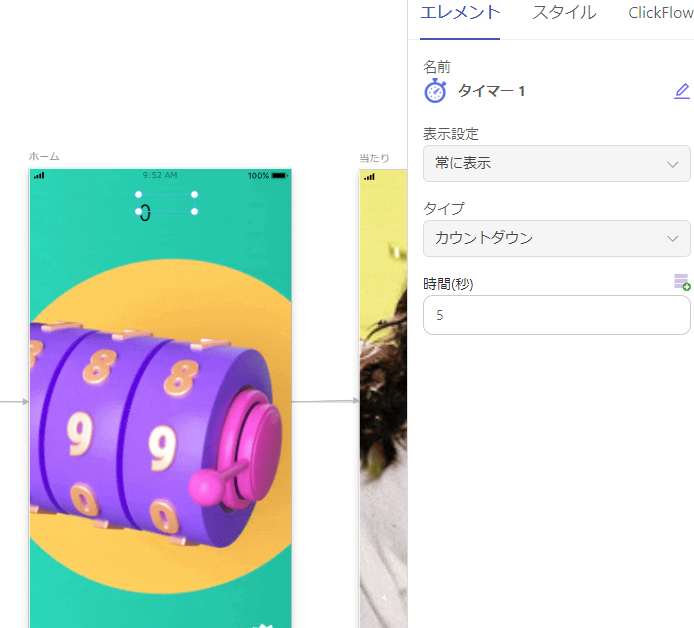This screenshot has width=694, height=628.
Task: Click the signal icon on ホーム screen
Action: 39,176
